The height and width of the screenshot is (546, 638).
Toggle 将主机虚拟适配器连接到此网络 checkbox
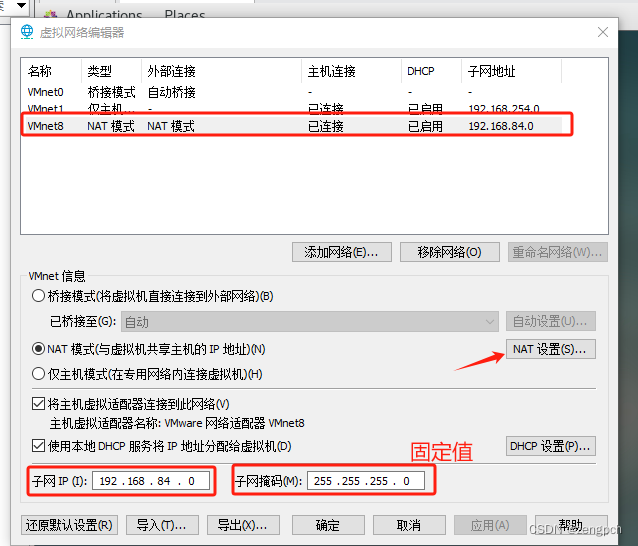coord(38,404)
